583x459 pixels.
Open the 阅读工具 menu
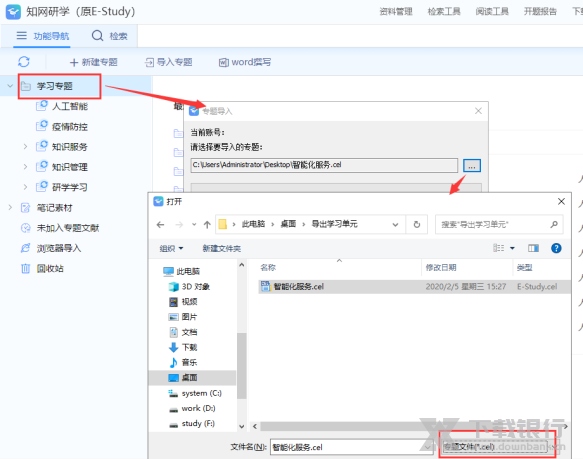point(492,12)
